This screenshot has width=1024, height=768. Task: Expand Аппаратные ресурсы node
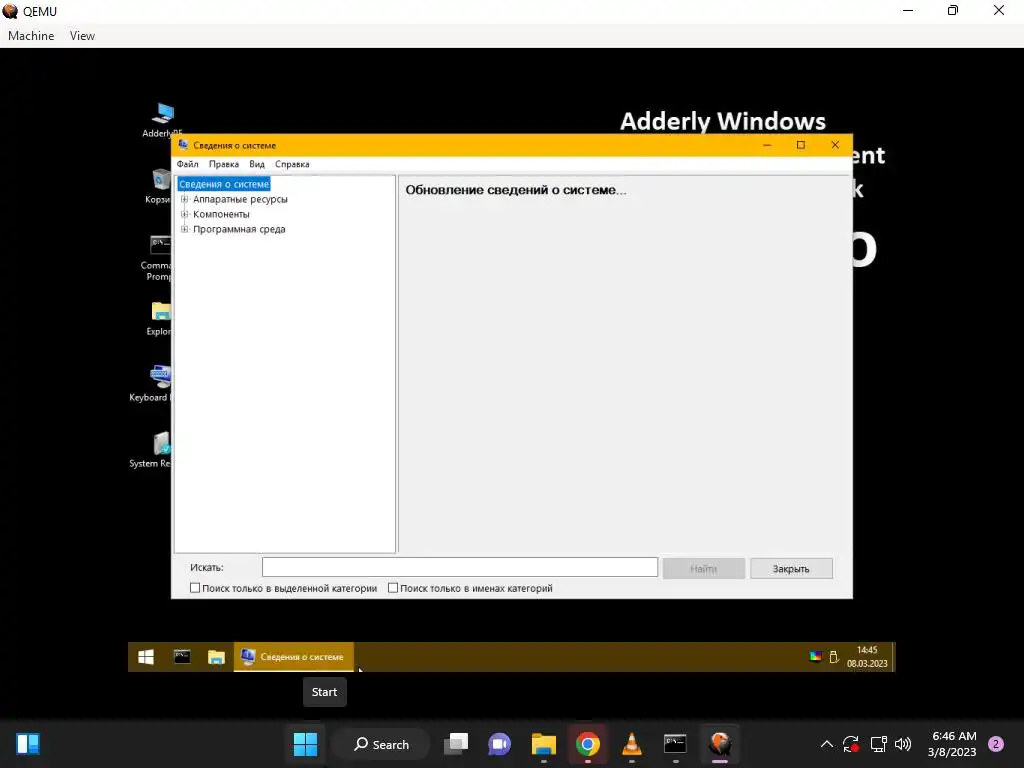point(184,199)
